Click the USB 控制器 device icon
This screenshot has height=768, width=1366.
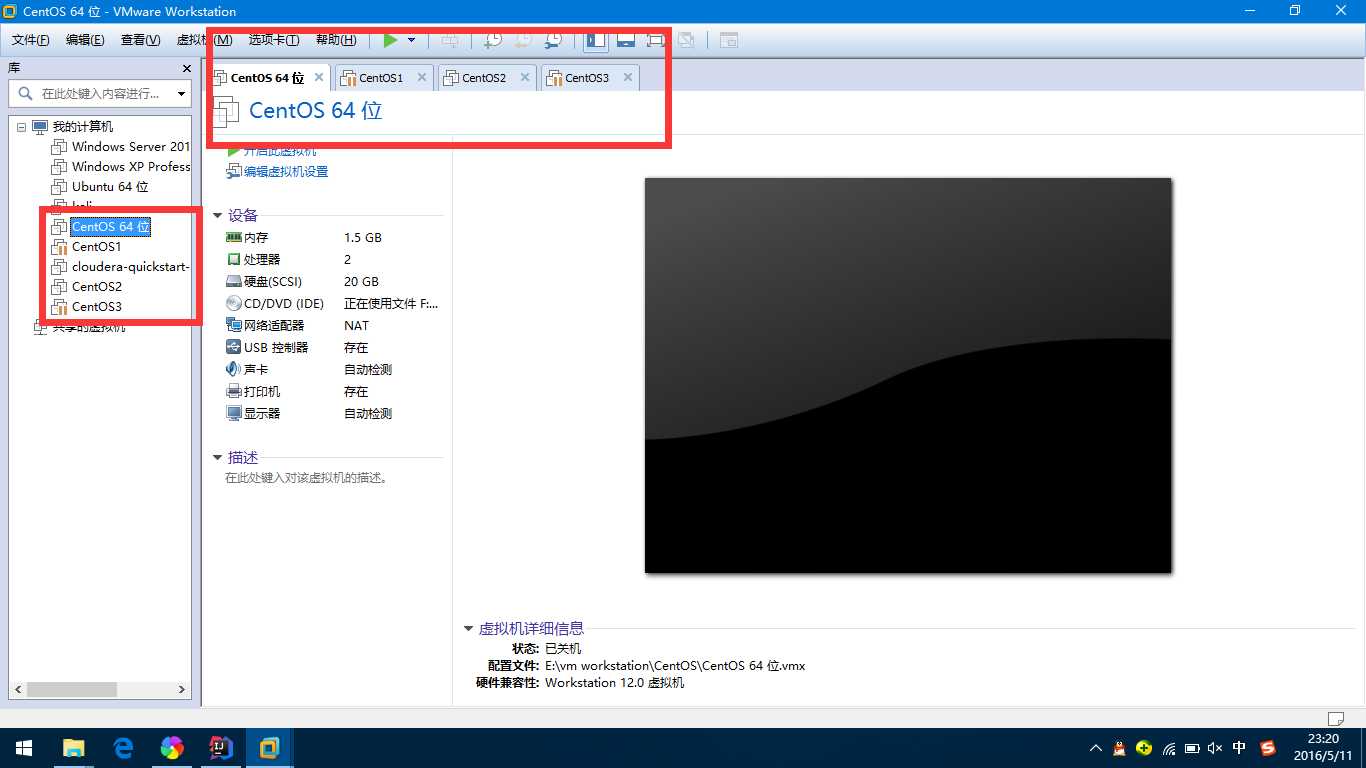pyautogui.click(x=234, y=348)
